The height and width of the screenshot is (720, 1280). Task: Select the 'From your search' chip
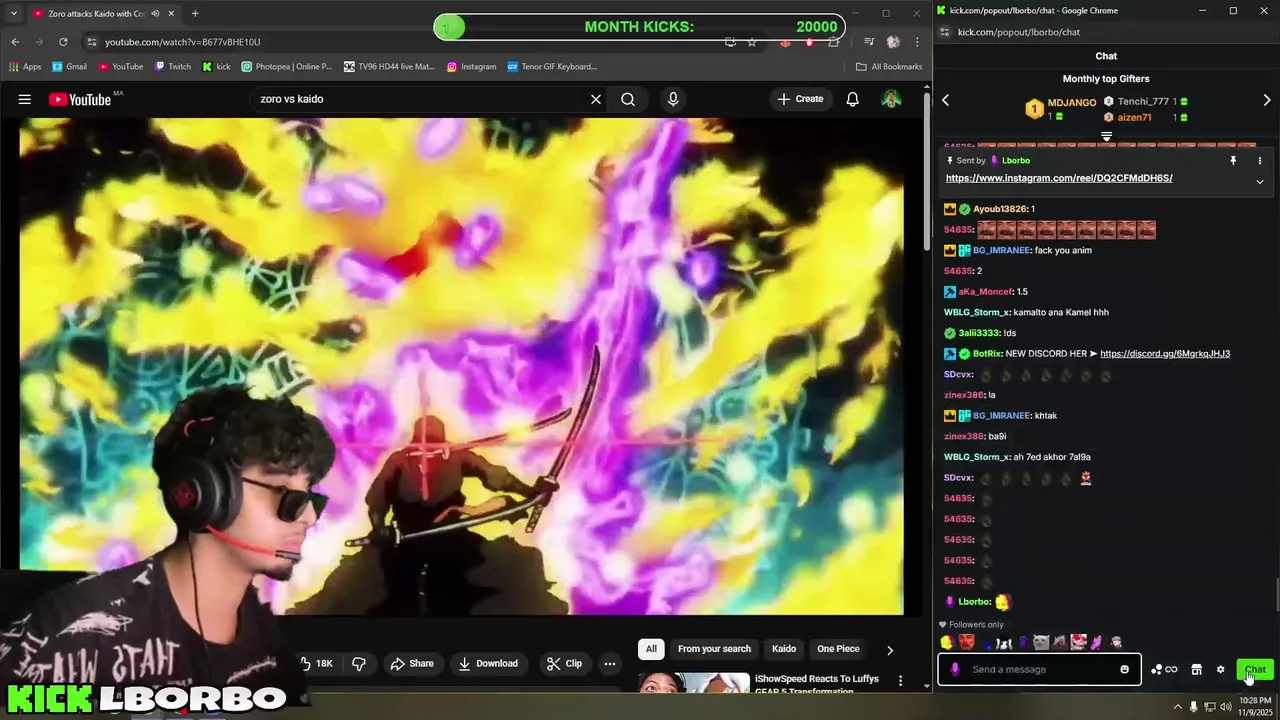714,649
